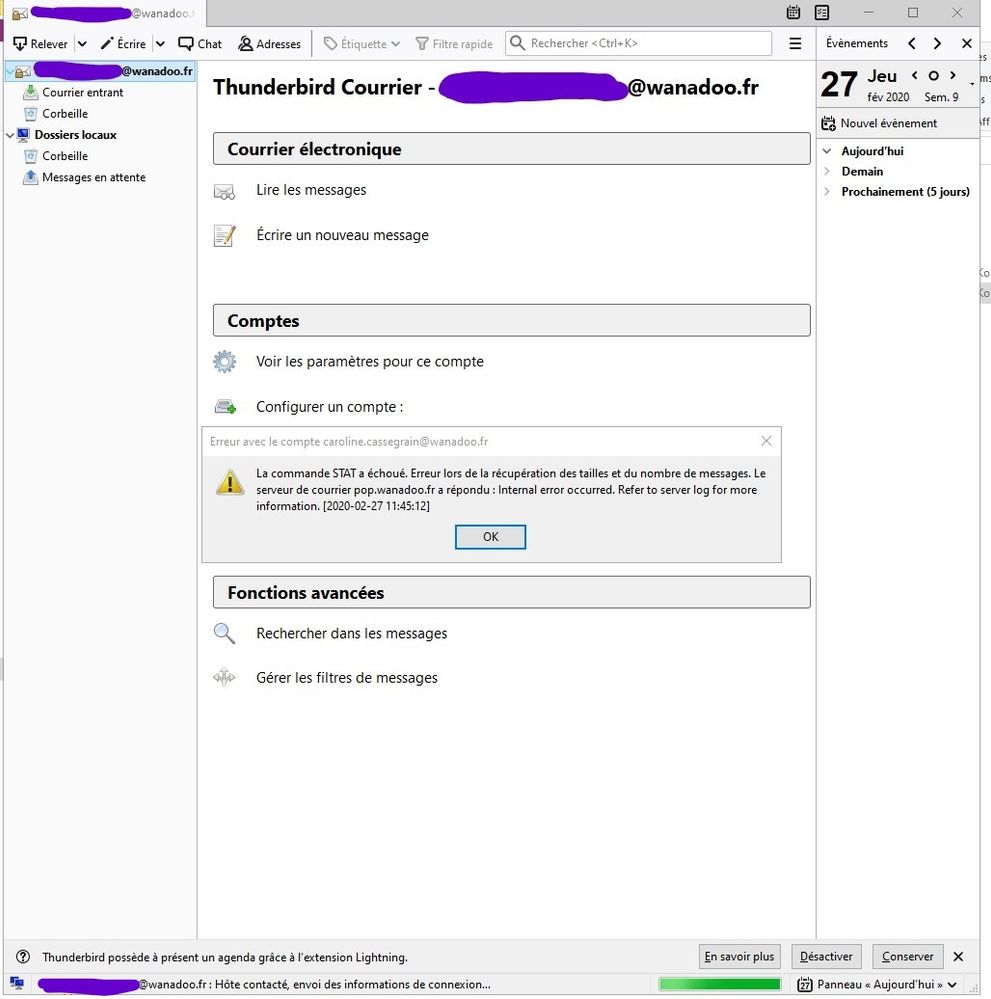Click the Rechercher search field
This screenshot has width=991, height=999.
pos(638,43)
